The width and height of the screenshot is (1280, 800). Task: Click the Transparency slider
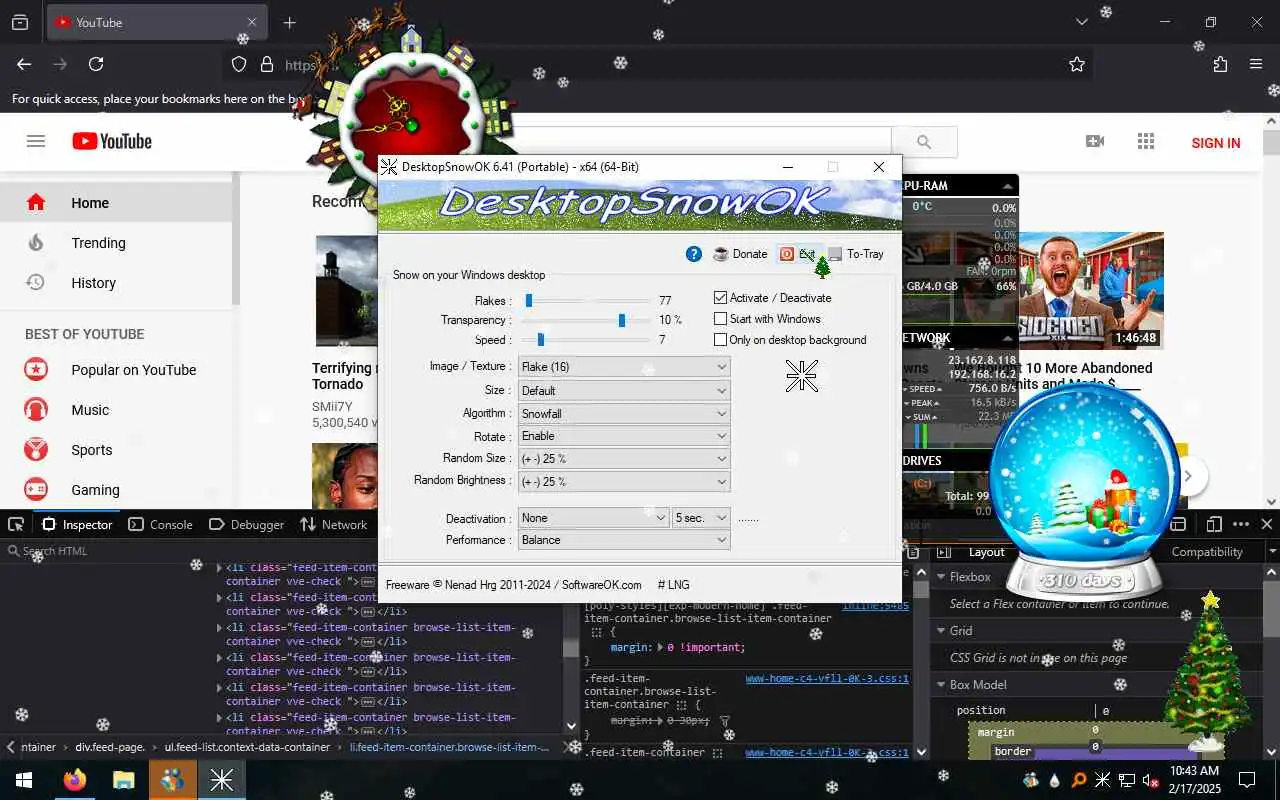585,320
